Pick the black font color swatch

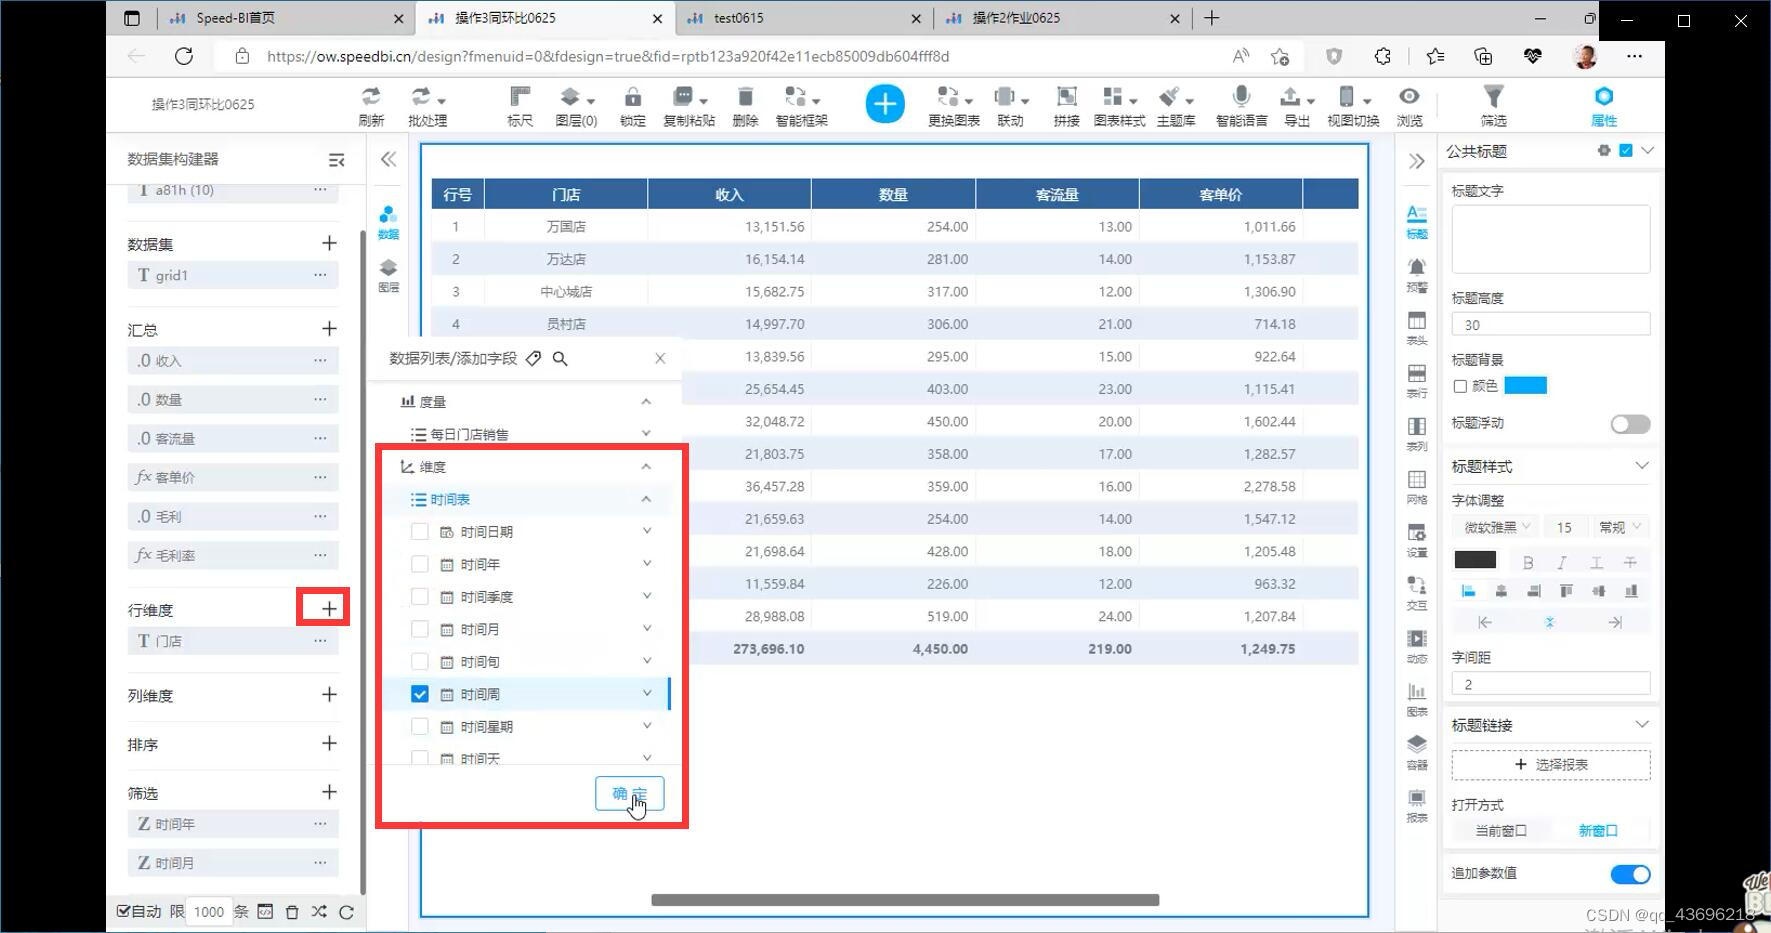point(1475,560)
